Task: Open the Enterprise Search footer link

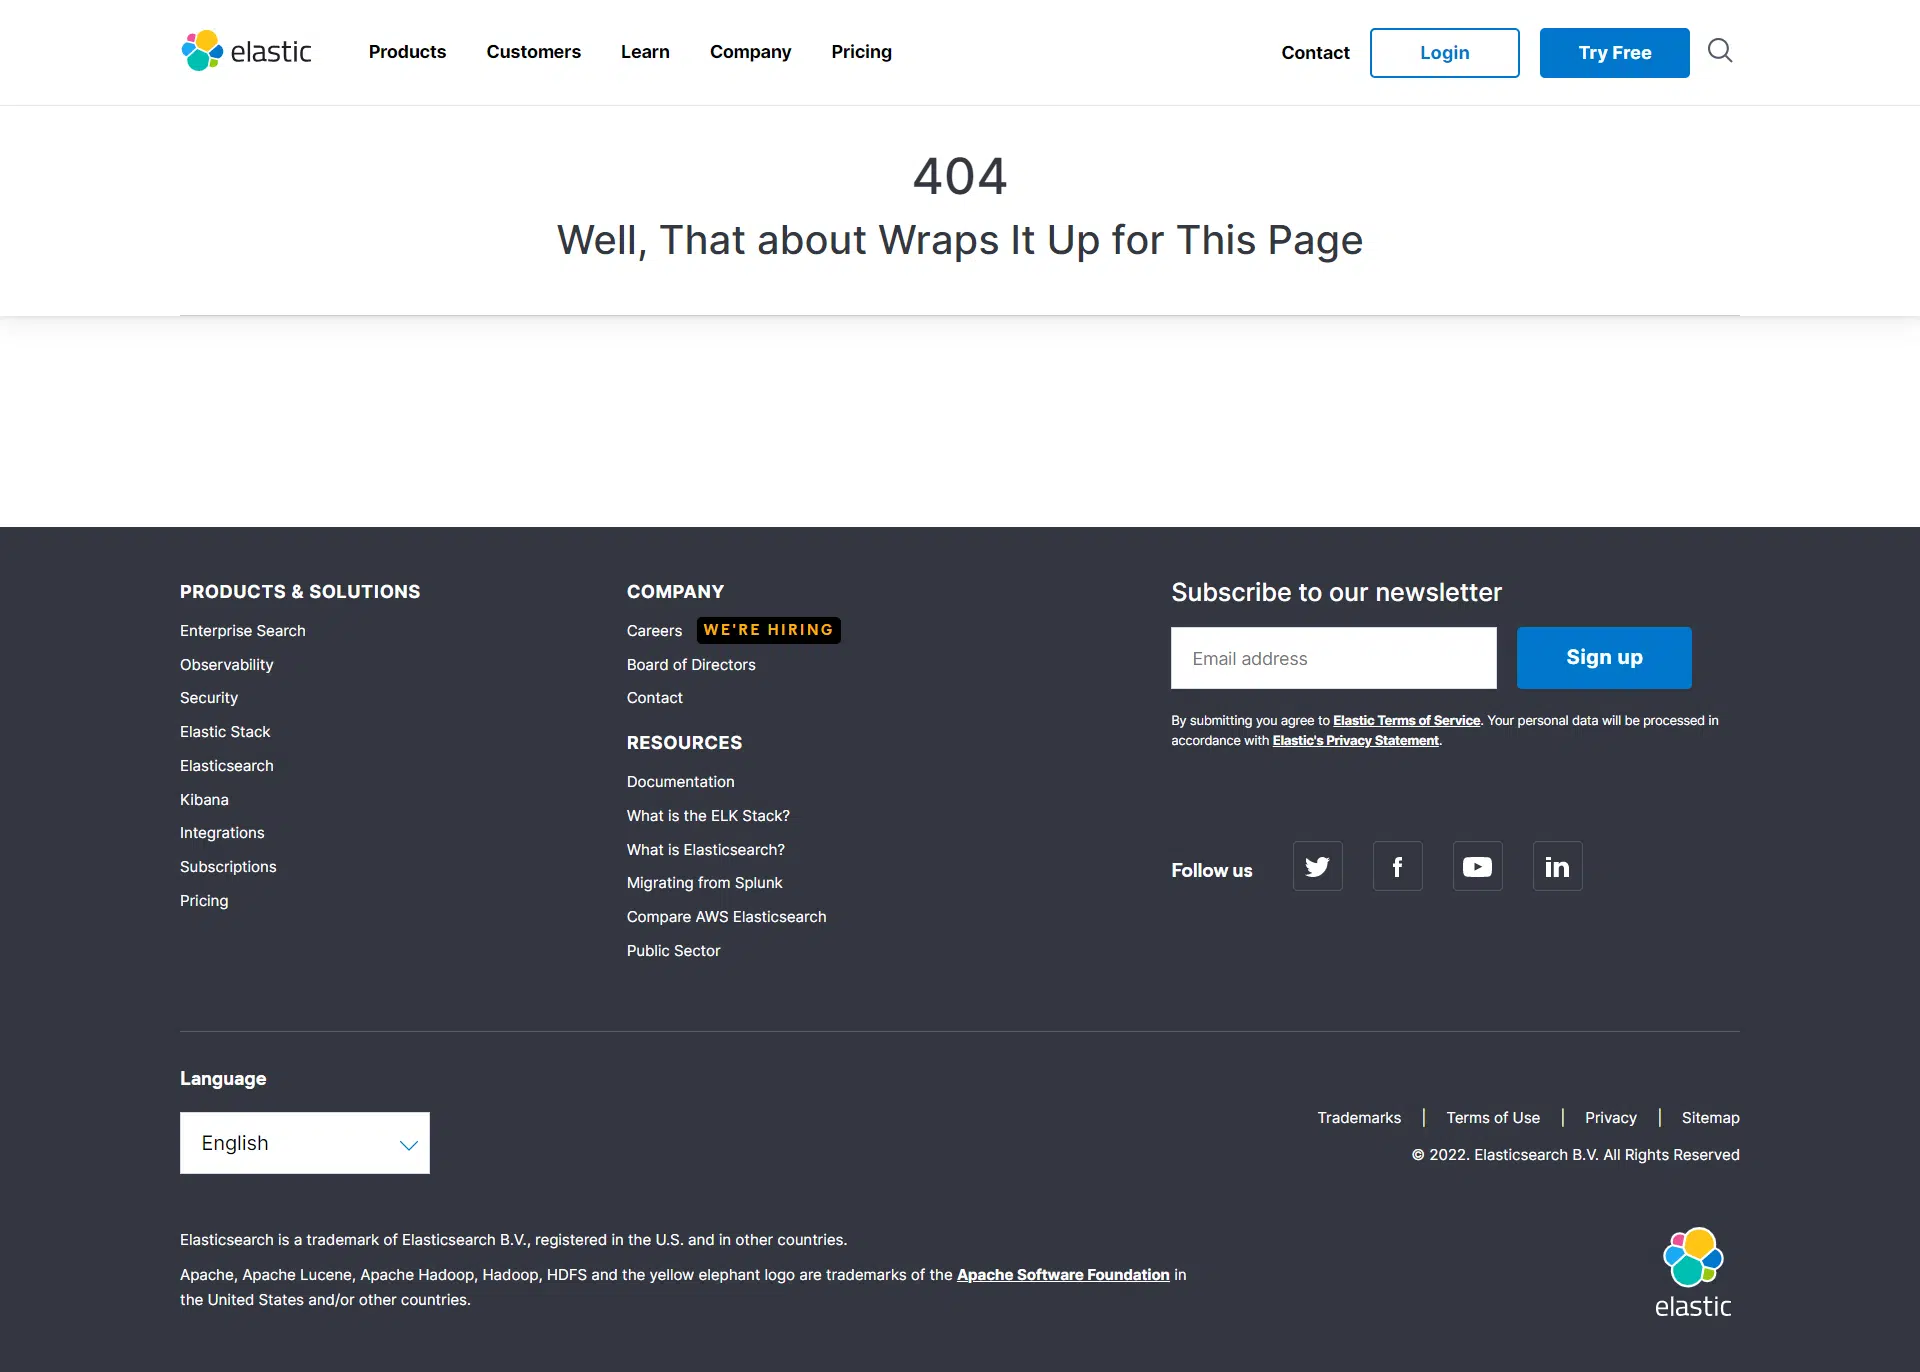Action: point(243,631)
